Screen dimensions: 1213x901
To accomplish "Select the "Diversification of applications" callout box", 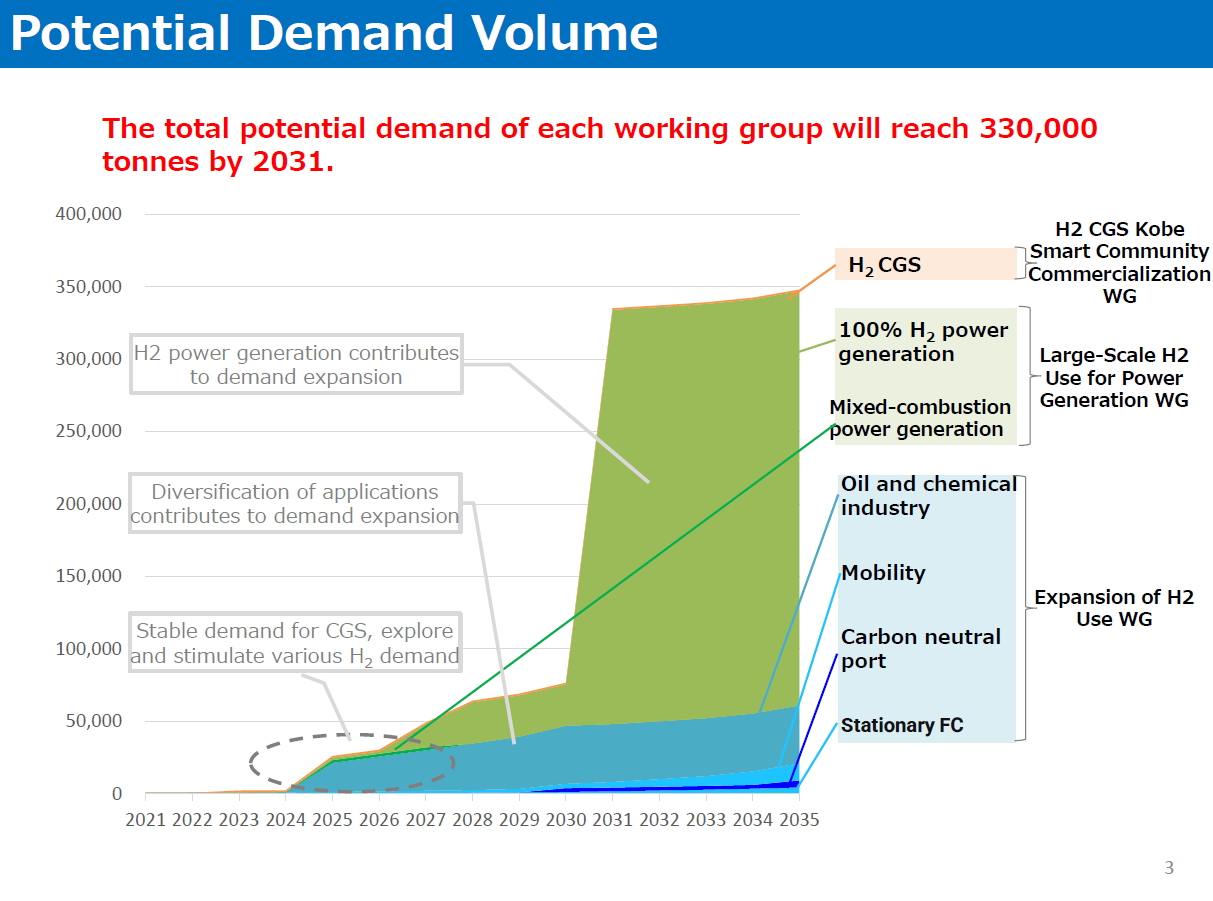I will 295,504.
